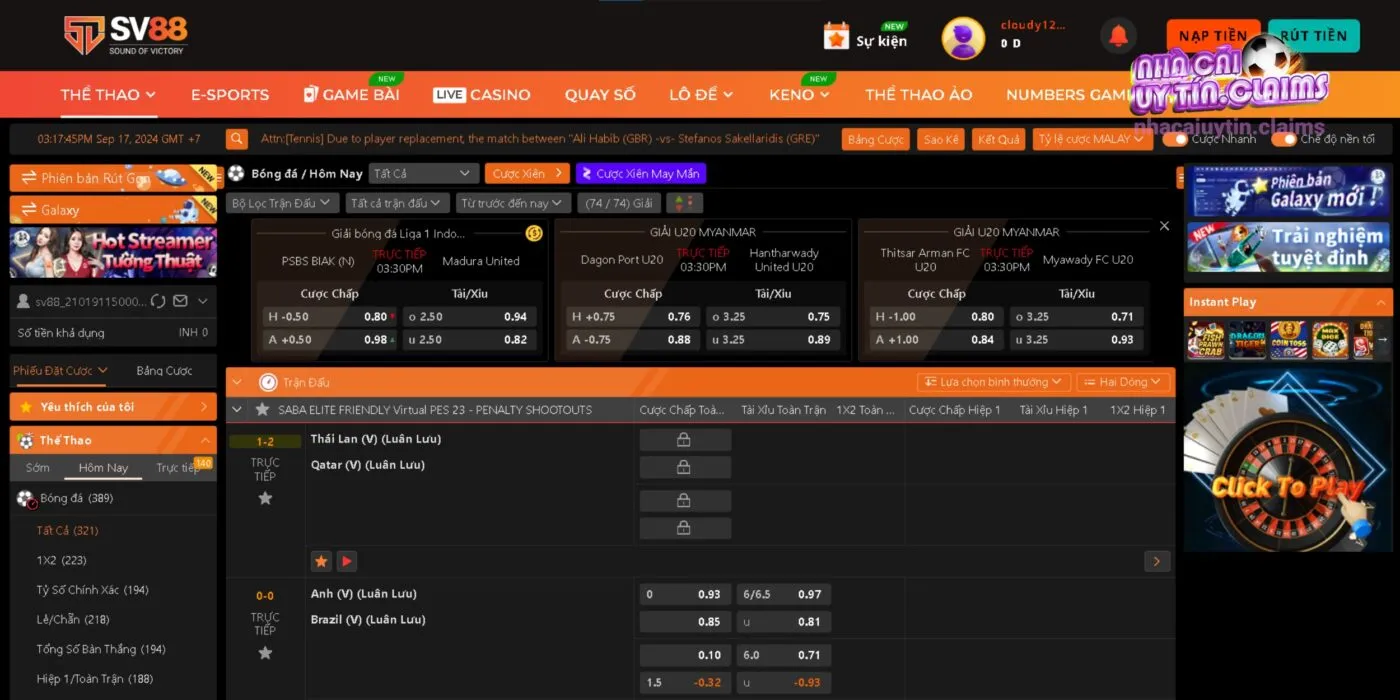Play live stream for Thái Lan vs Qatar
This screenshot has height=700, width=1400.
coord(346,561)
